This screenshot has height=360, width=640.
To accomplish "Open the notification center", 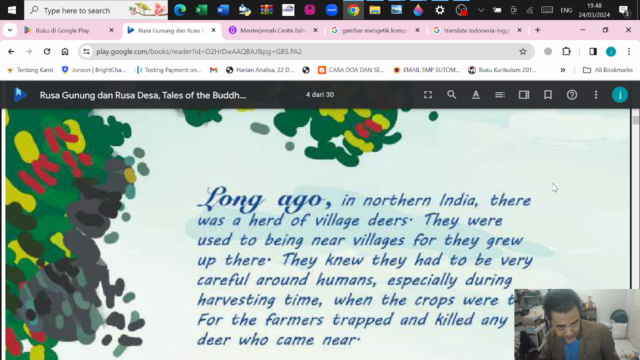I will pos(624,10).
